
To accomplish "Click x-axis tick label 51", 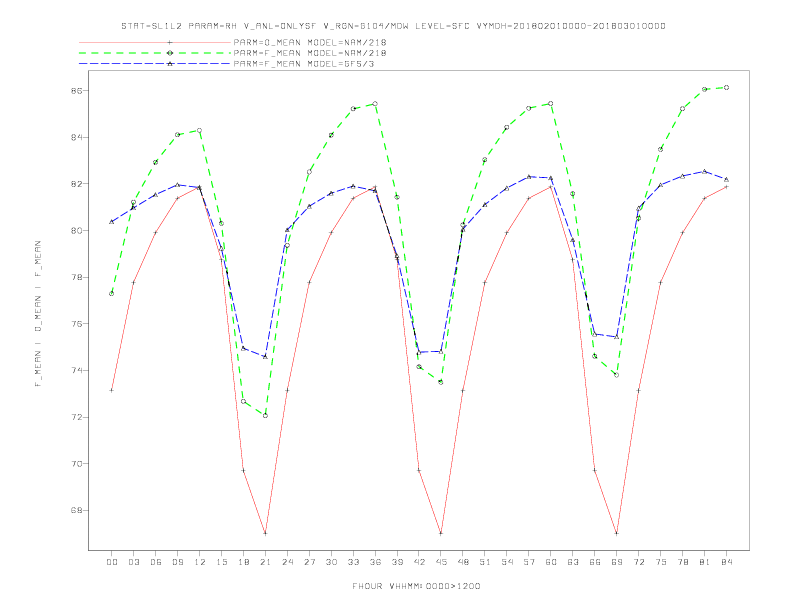I will pyautogui.click(x=485, y=562).
